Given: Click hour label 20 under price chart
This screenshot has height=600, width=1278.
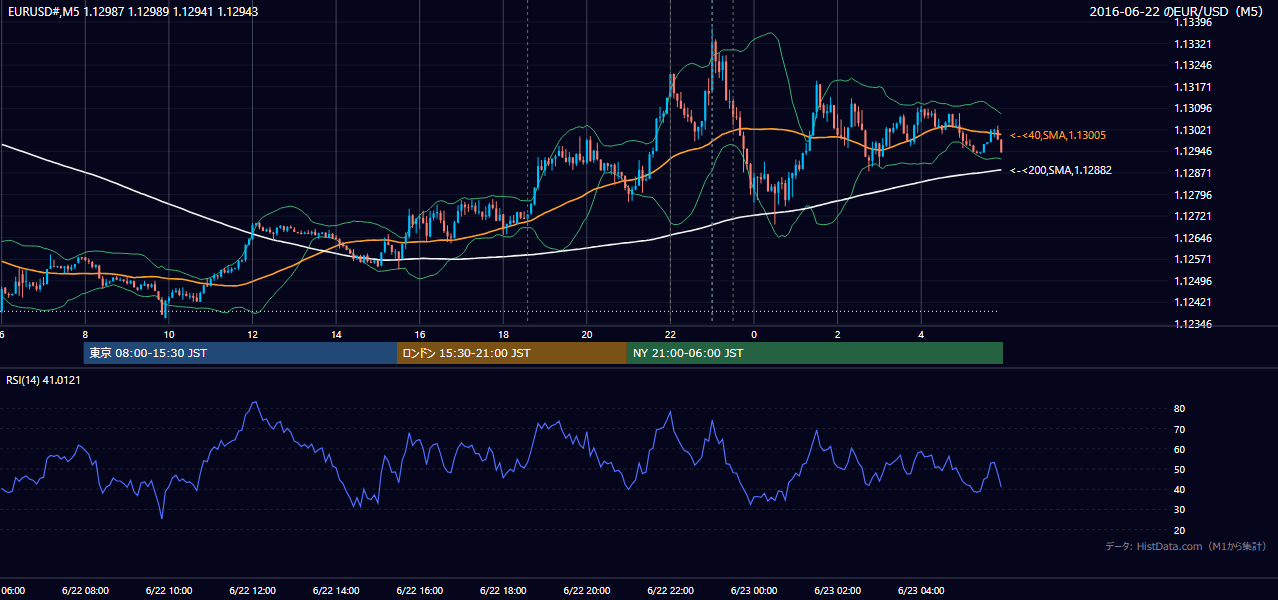Looking at the screenshot, I should point(587,335).
